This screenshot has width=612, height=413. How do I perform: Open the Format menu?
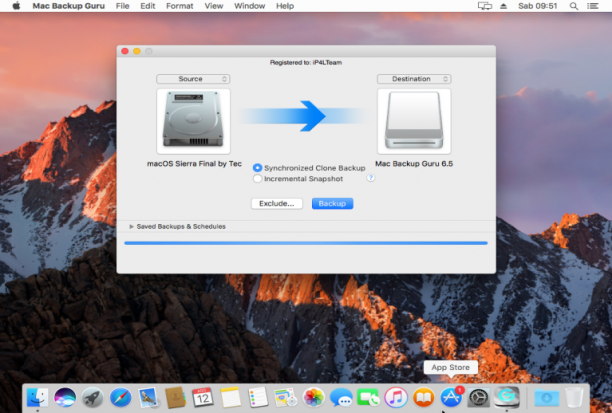coord(180,6)
